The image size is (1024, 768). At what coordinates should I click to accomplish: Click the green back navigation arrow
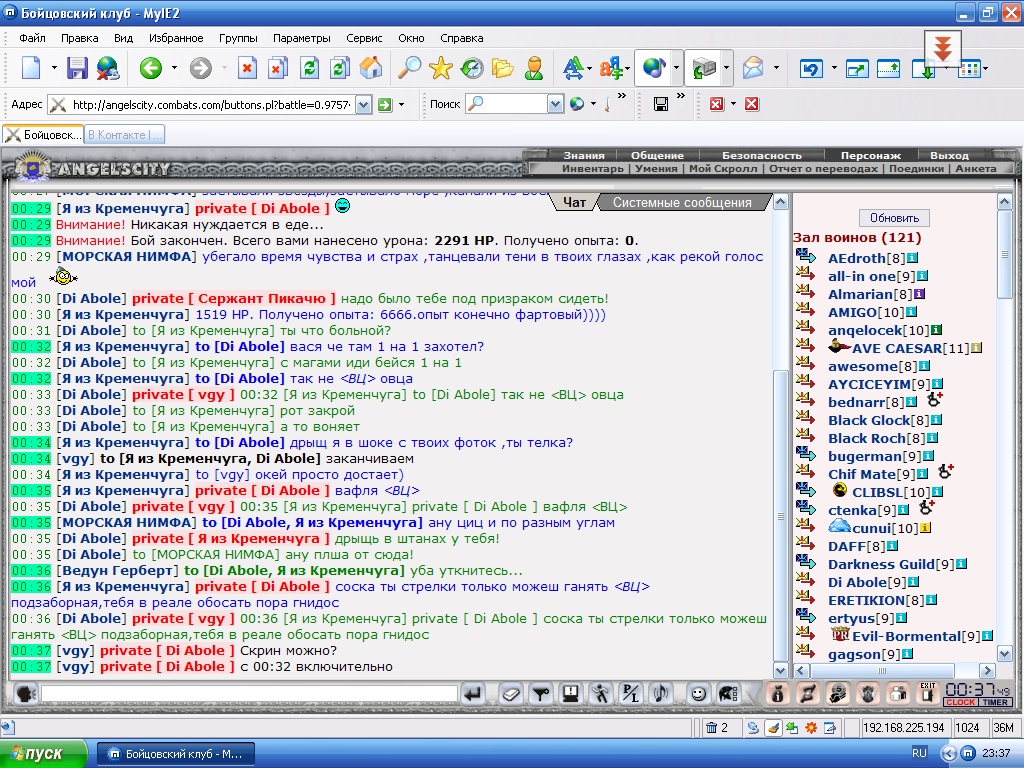(x=151, y=67)
